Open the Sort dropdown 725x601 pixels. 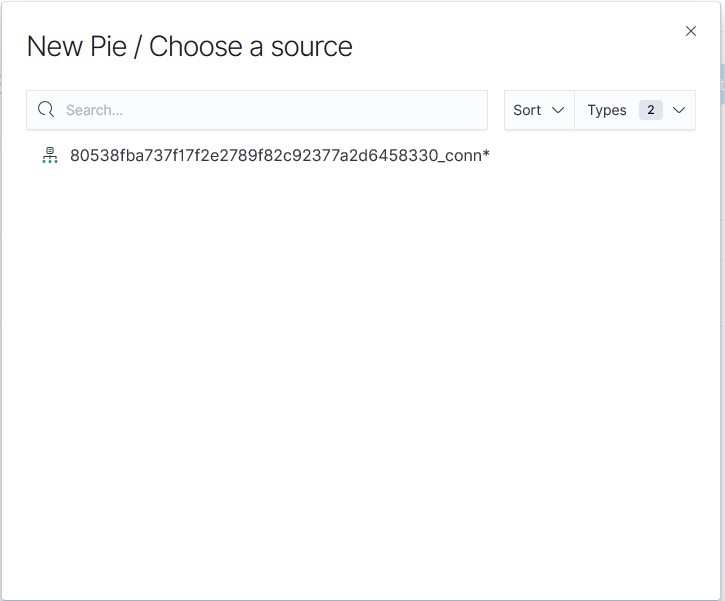pyautogui.click(x=539, y=110)
